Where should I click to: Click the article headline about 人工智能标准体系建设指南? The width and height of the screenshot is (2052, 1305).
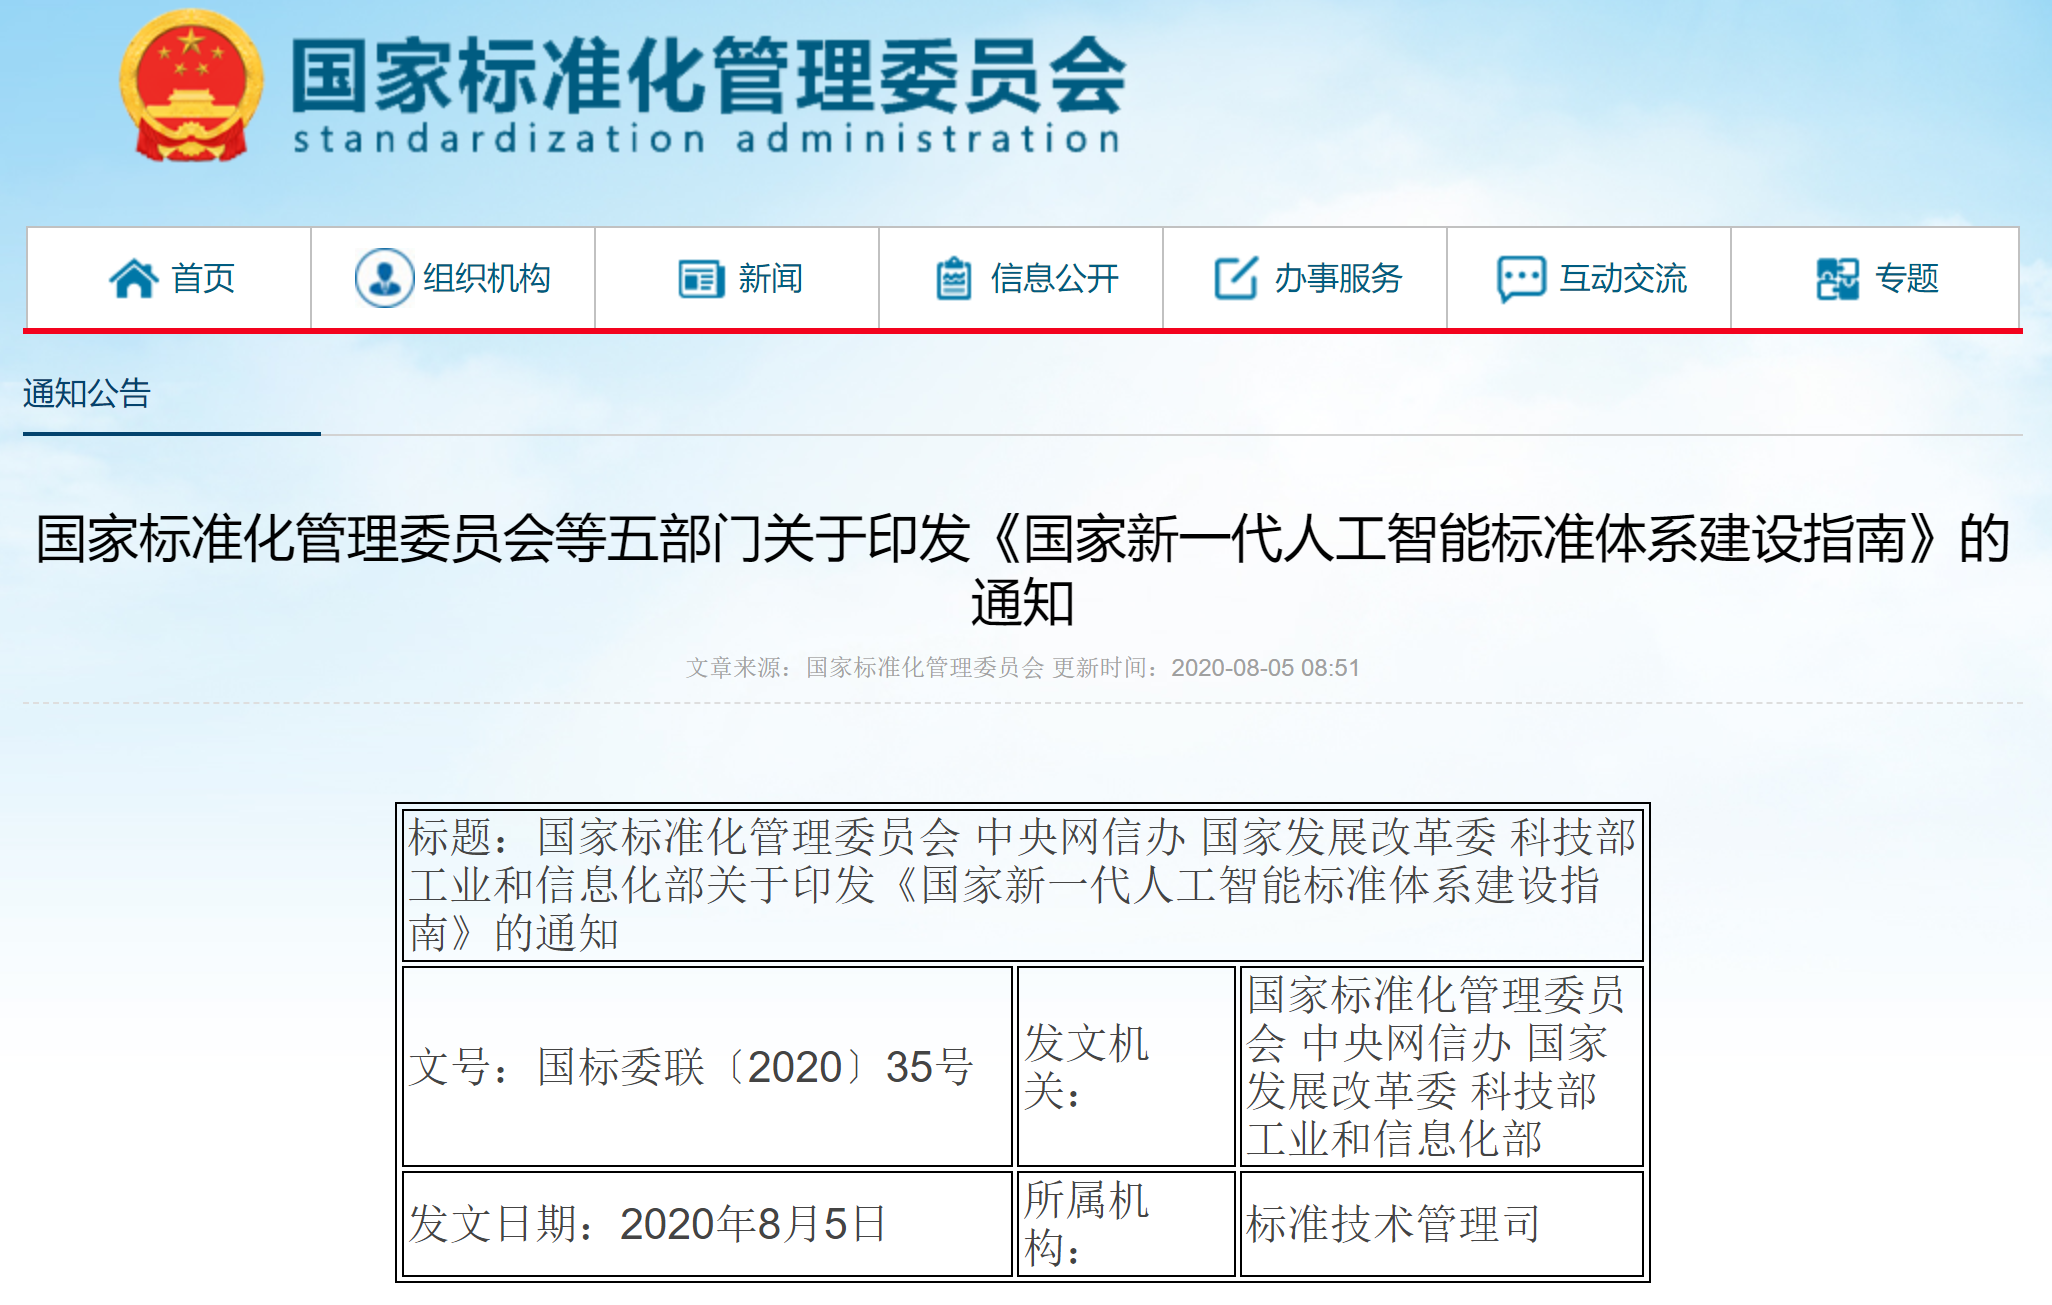pos(1022,569)
